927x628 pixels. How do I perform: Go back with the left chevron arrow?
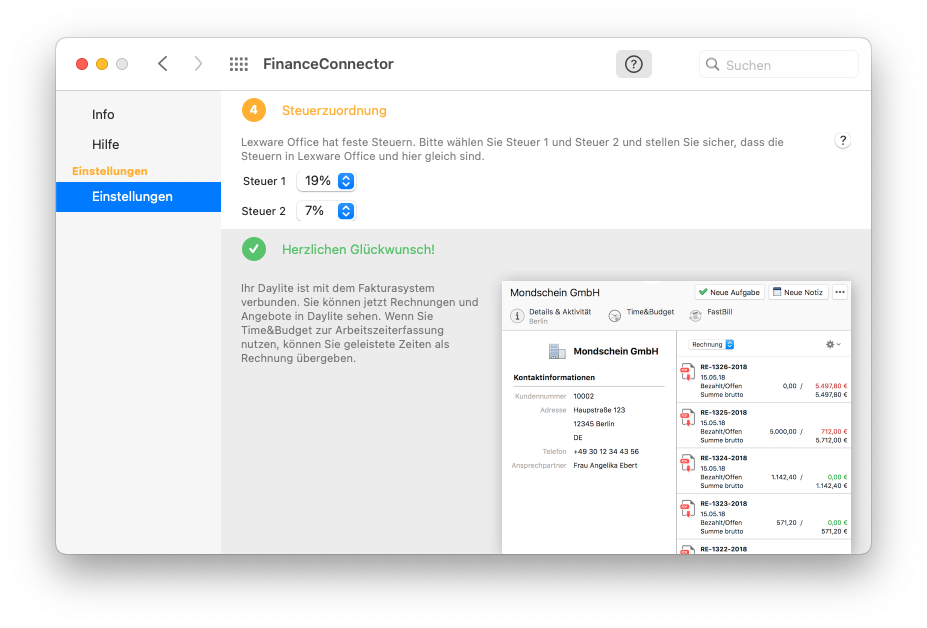(163, 64)
